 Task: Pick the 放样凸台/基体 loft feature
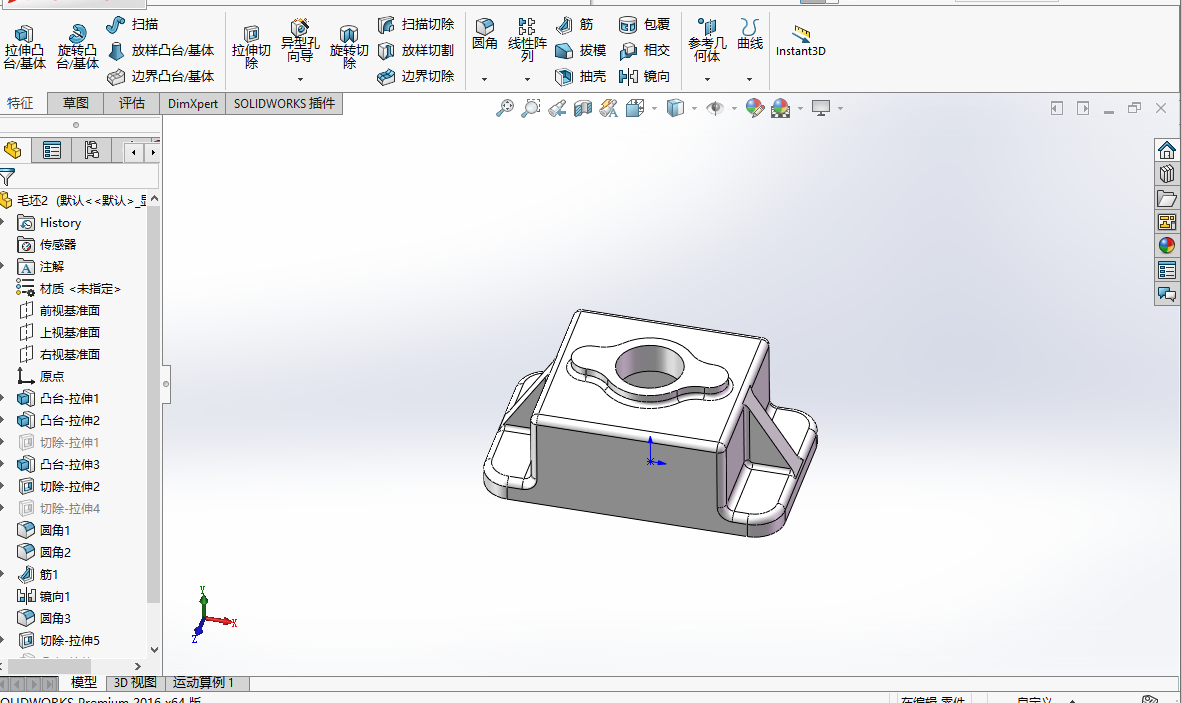coord(161,50)
